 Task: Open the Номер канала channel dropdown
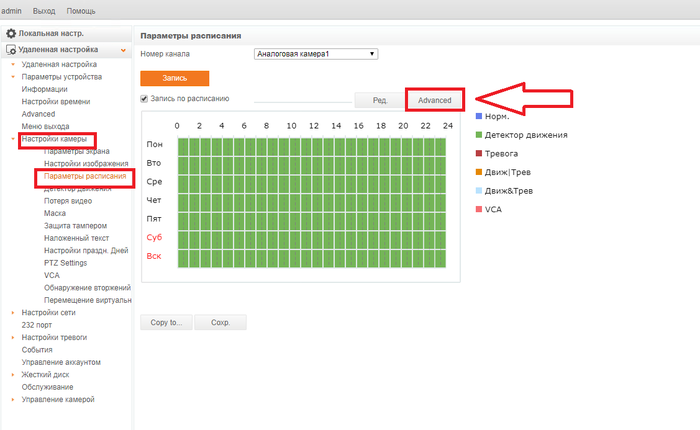[316, 54]
